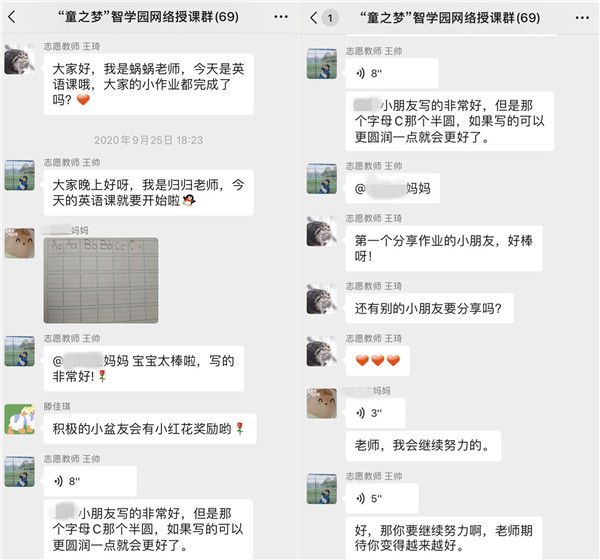
Task: Tap the red flower reward message from 滕佳琪
Action: pos(150,429)
